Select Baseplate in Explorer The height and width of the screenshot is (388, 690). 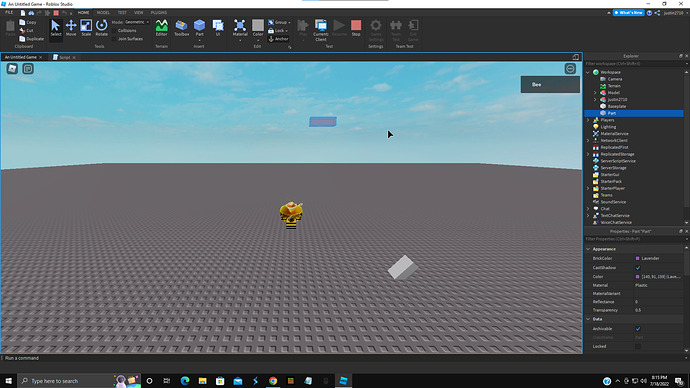coord(616,106)
